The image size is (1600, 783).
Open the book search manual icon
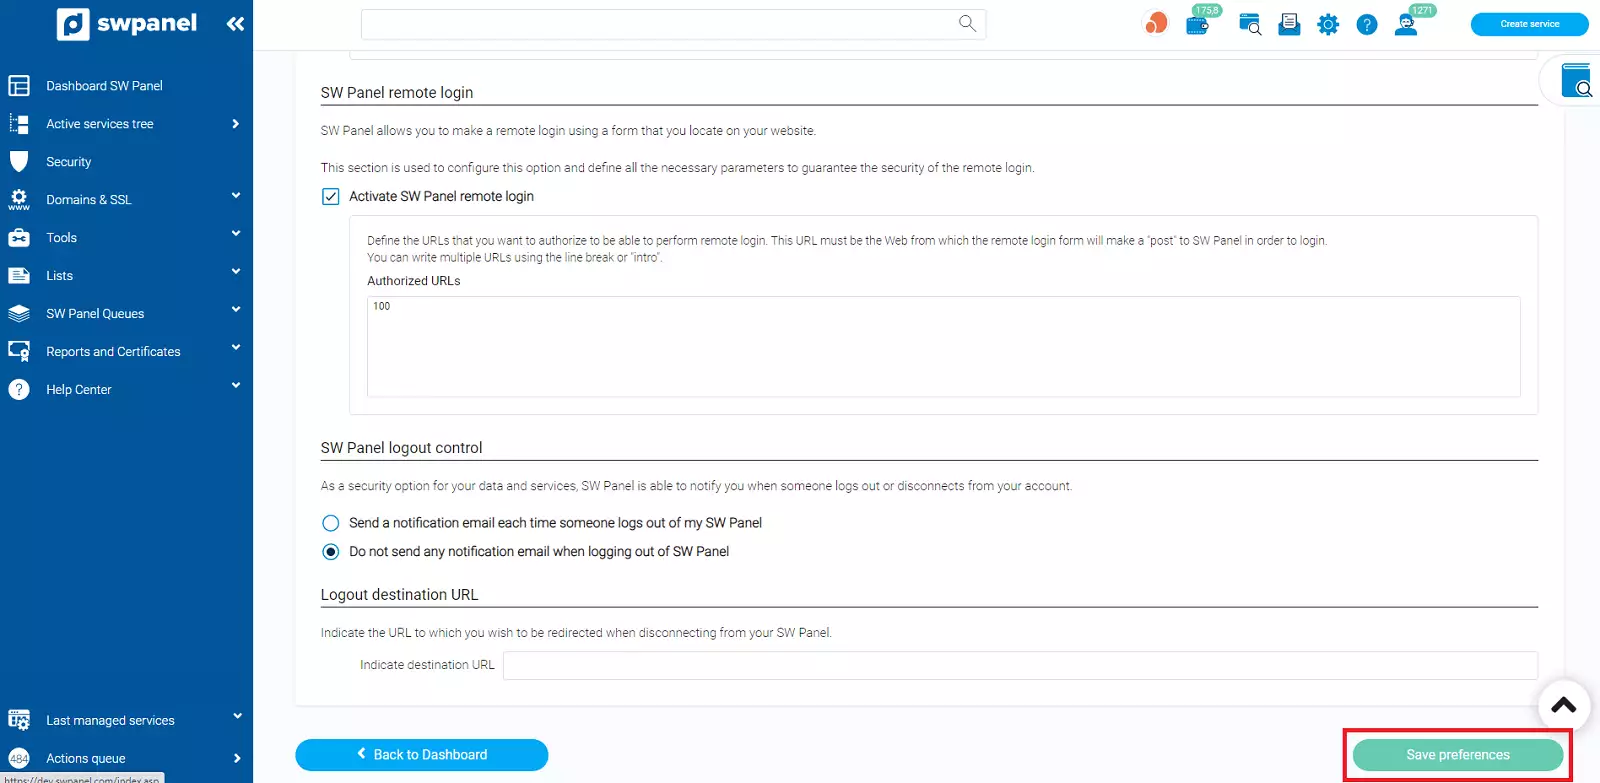click(x=1576, y=81)
